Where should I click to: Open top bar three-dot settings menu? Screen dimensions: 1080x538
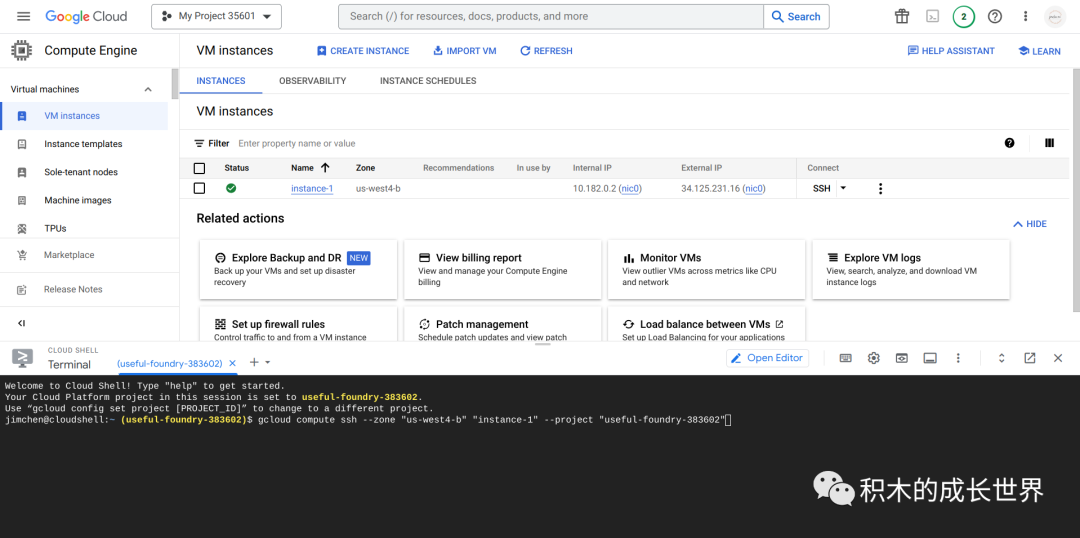1026,17
